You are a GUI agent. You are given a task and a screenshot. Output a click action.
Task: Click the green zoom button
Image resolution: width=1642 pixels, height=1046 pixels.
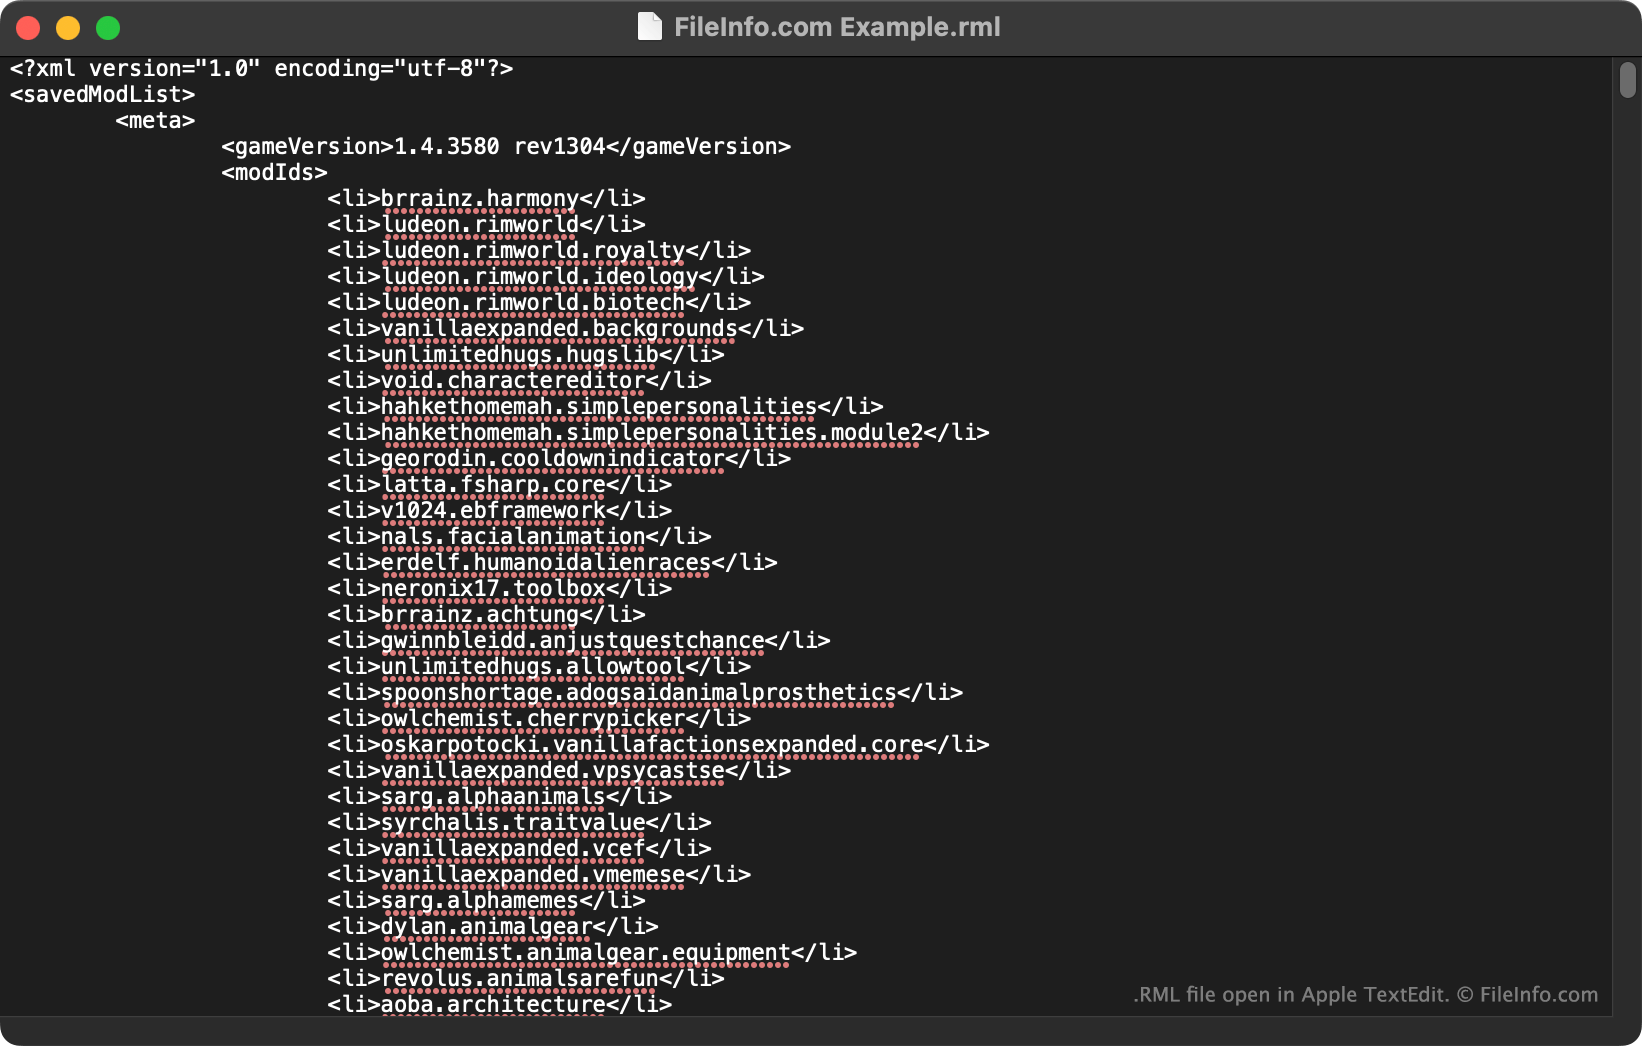[x=107, y=28]
